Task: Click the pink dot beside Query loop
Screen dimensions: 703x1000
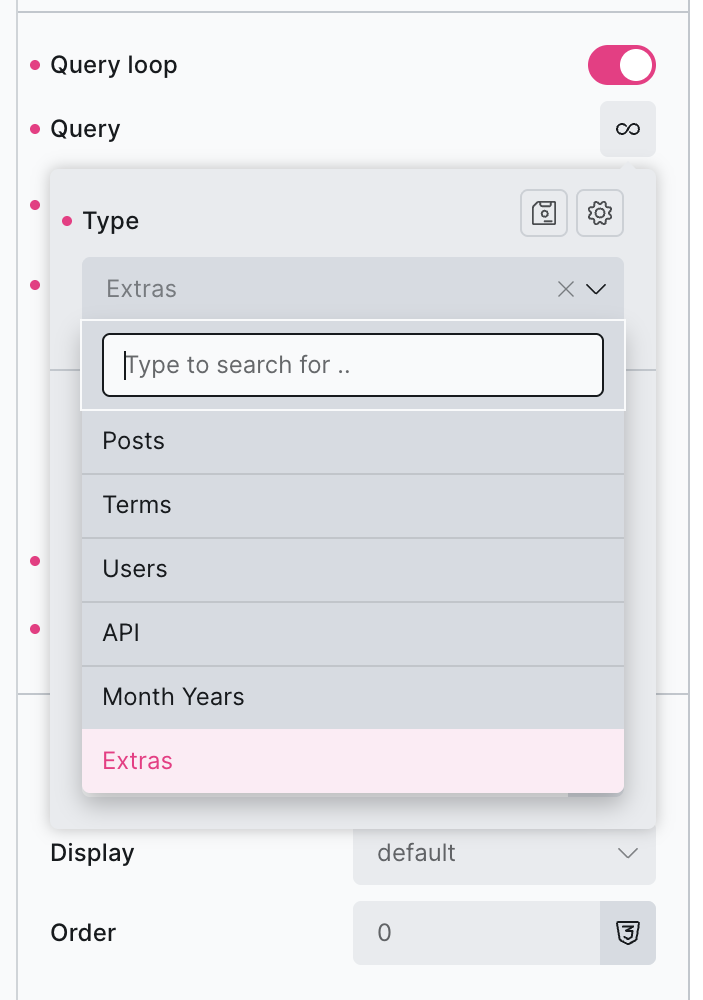Action: (x=35, y=66)
